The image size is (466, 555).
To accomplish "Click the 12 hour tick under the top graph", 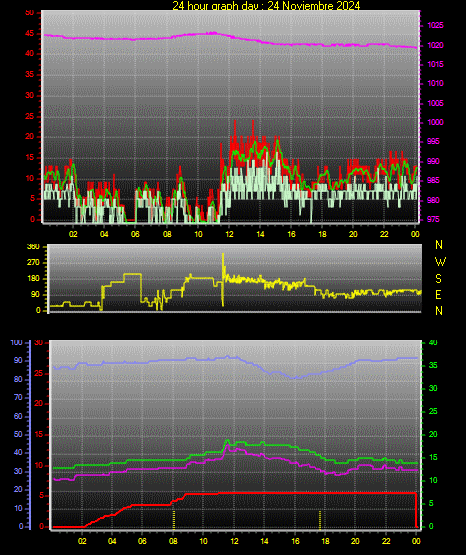I will (229, 234).
